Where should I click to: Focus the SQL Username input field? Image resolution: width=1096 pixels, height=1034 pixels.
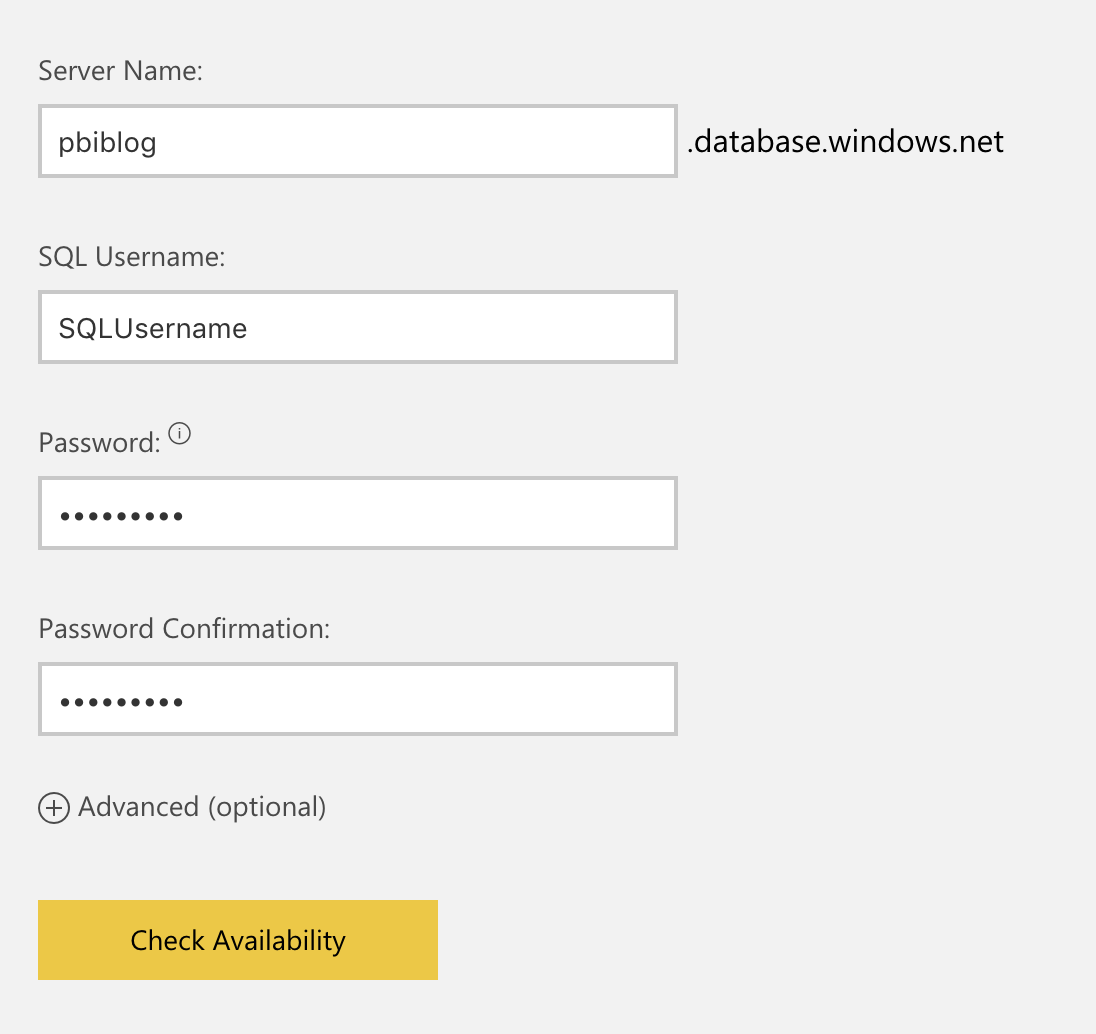pyautogui.click(x=357, y=328)
